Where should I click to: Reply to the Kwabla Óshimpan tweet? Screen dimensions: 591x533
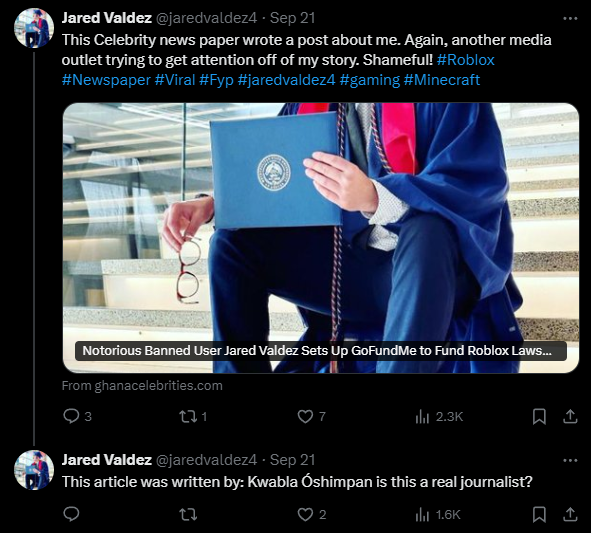(71, 514)
